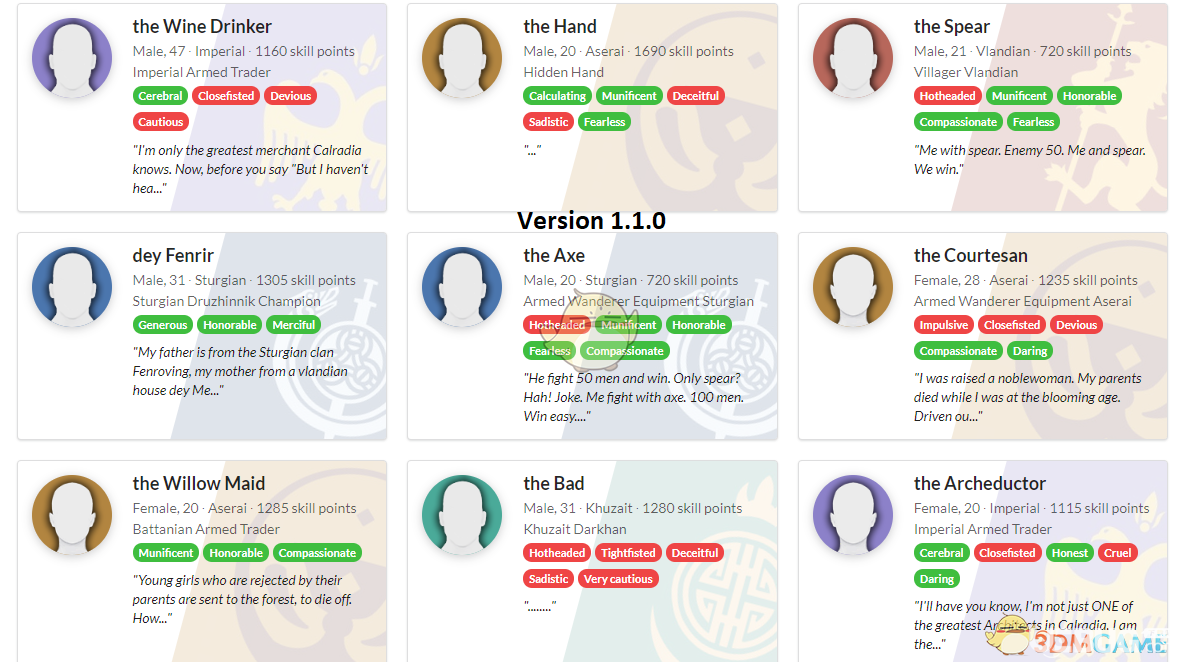Screen dimensions: 1178x662
Task: Open dey Fenrir's blue avatar icon
Action: pos(72,287)
